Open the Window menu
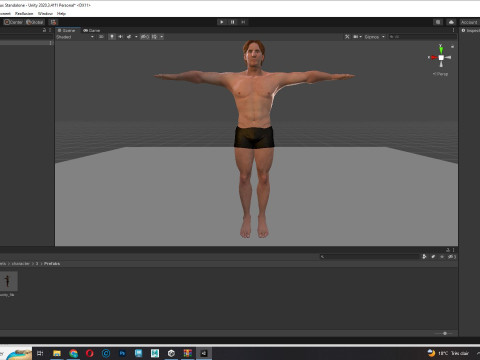Image resolution: width=480 pixels, height=360 pixels. [x=45, y=13]
